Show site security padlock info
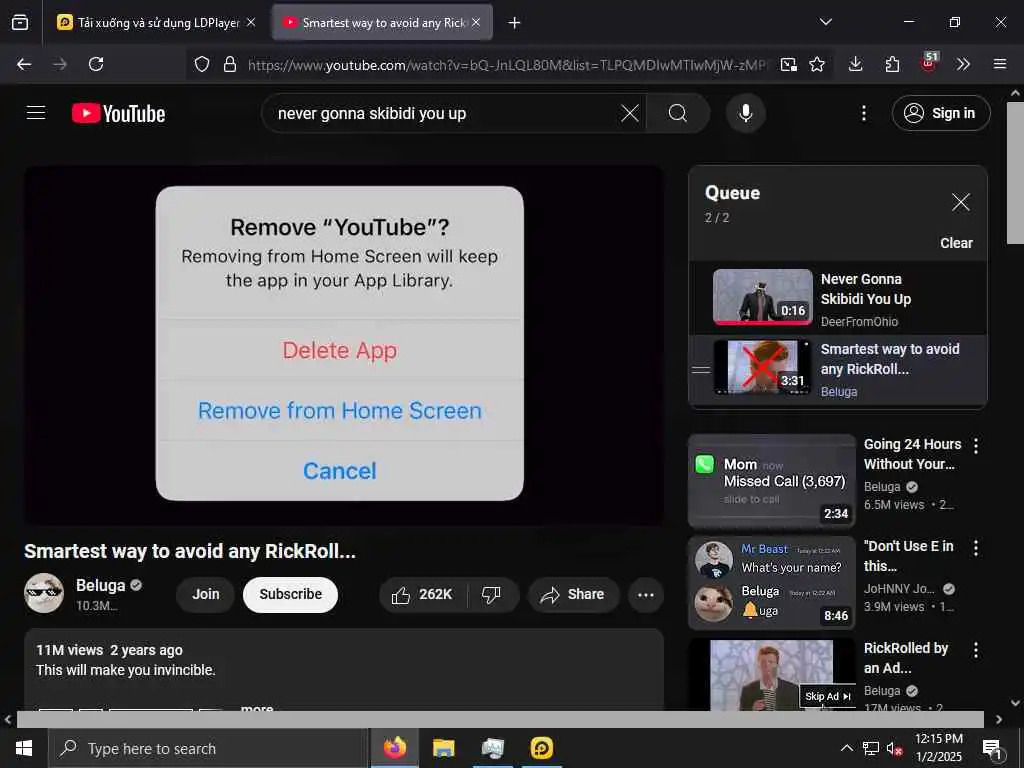The width and height of the screenshot is (1024, 768). coord(230,64)
